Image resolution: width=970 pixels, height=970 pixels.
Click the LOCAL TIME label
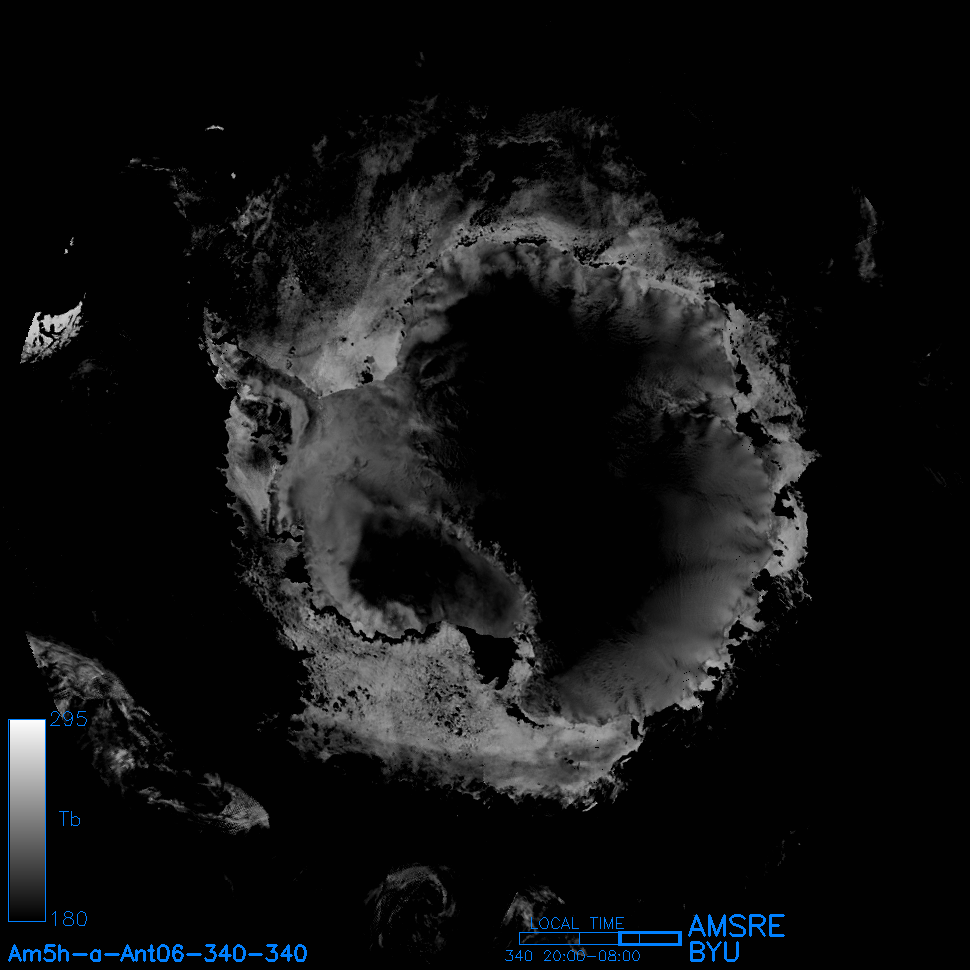577,923
